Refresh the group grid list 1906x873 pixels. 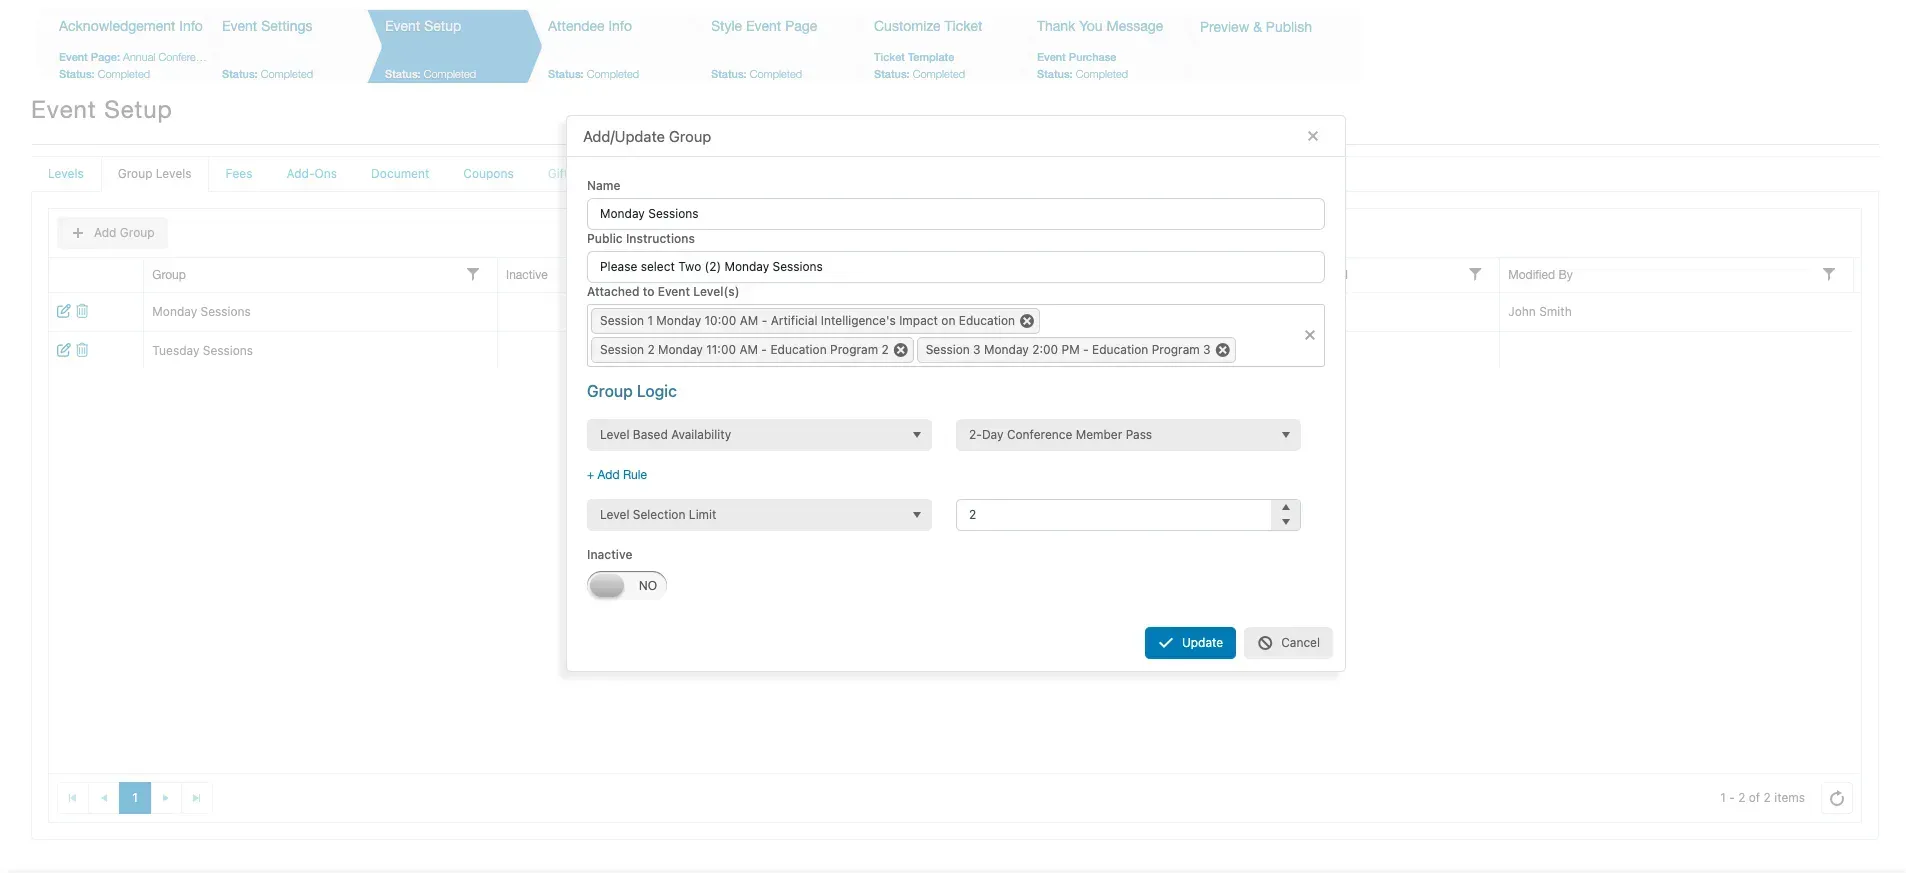click(x=1836, y=798)
